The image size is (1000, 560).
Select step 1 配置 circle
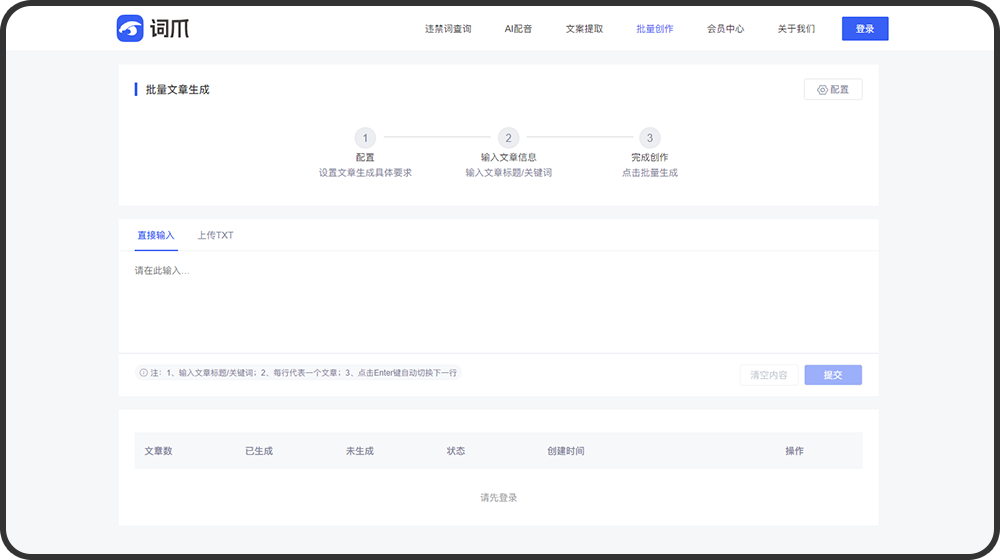pos(365,138)
